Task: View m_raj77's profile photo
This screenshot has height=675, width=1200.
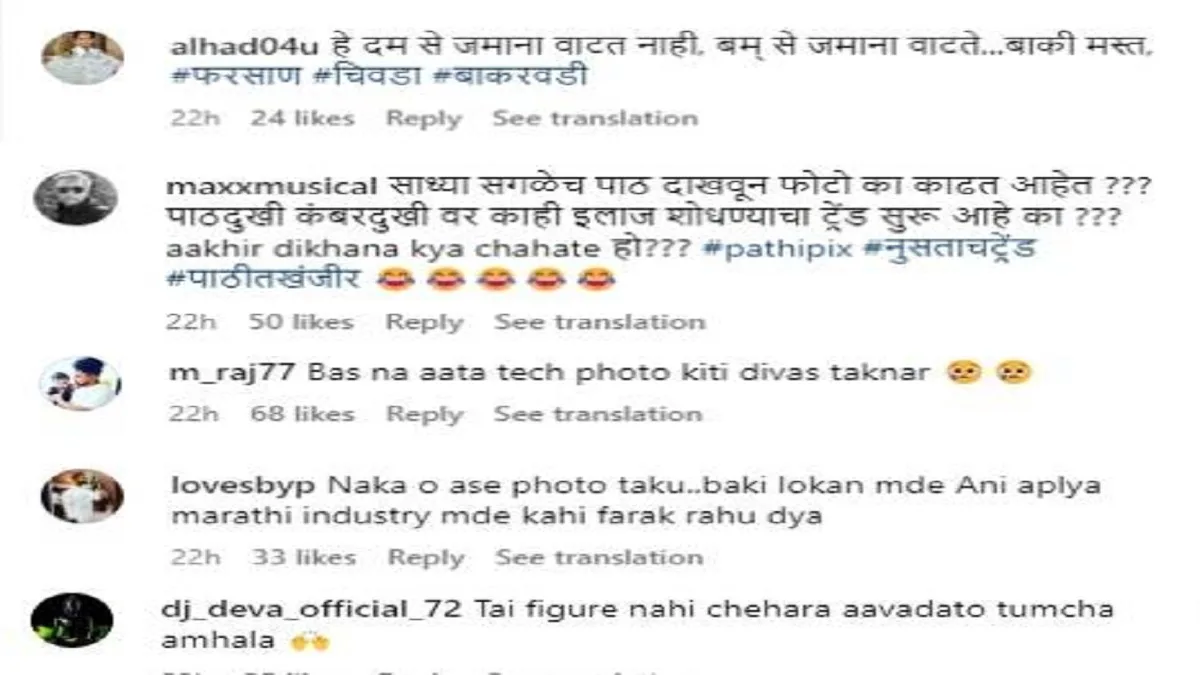Action: coord(80,383)
